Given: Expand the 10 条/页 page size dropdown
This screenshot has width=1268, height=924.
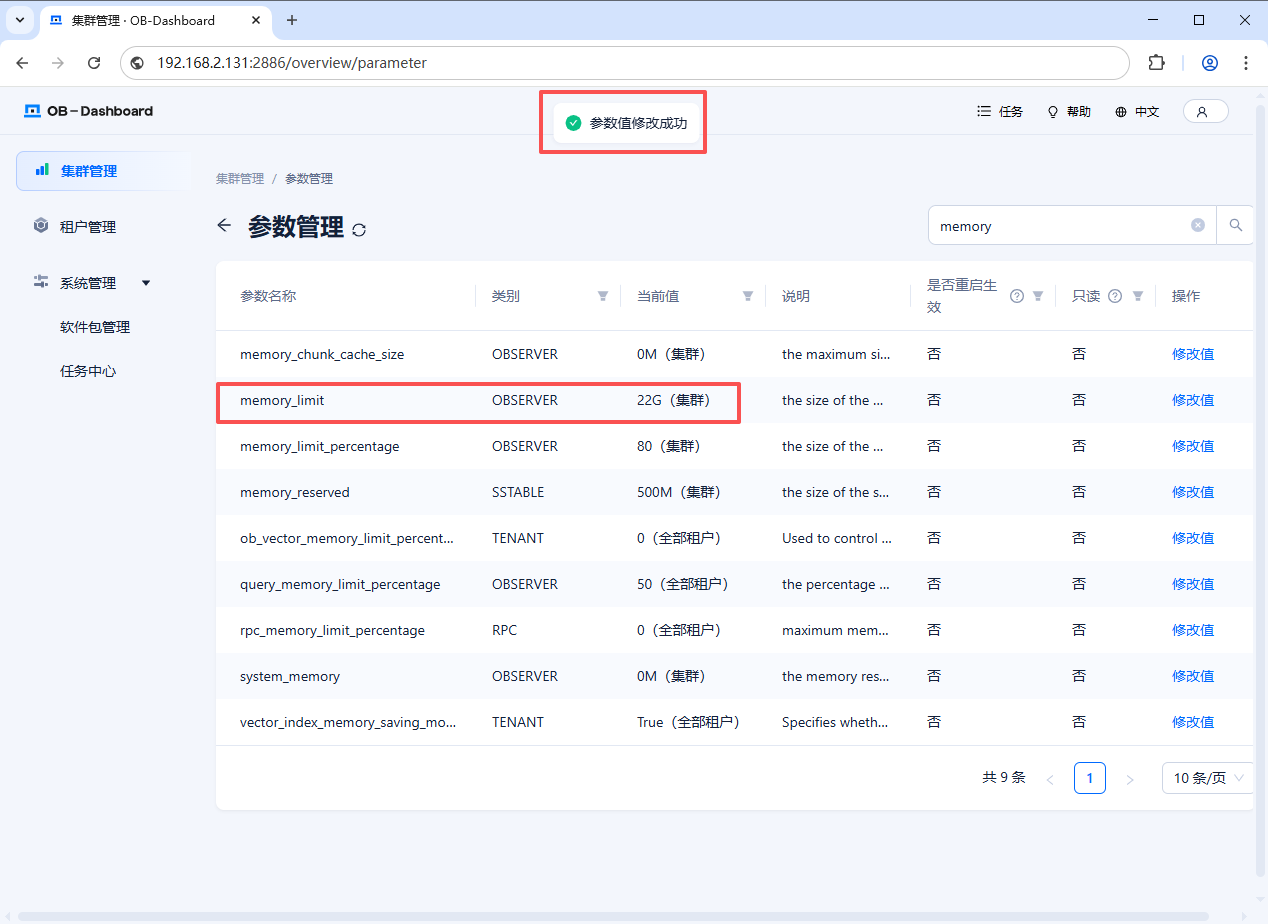Looking at the screenshot, I should [x=1208, y=778].
